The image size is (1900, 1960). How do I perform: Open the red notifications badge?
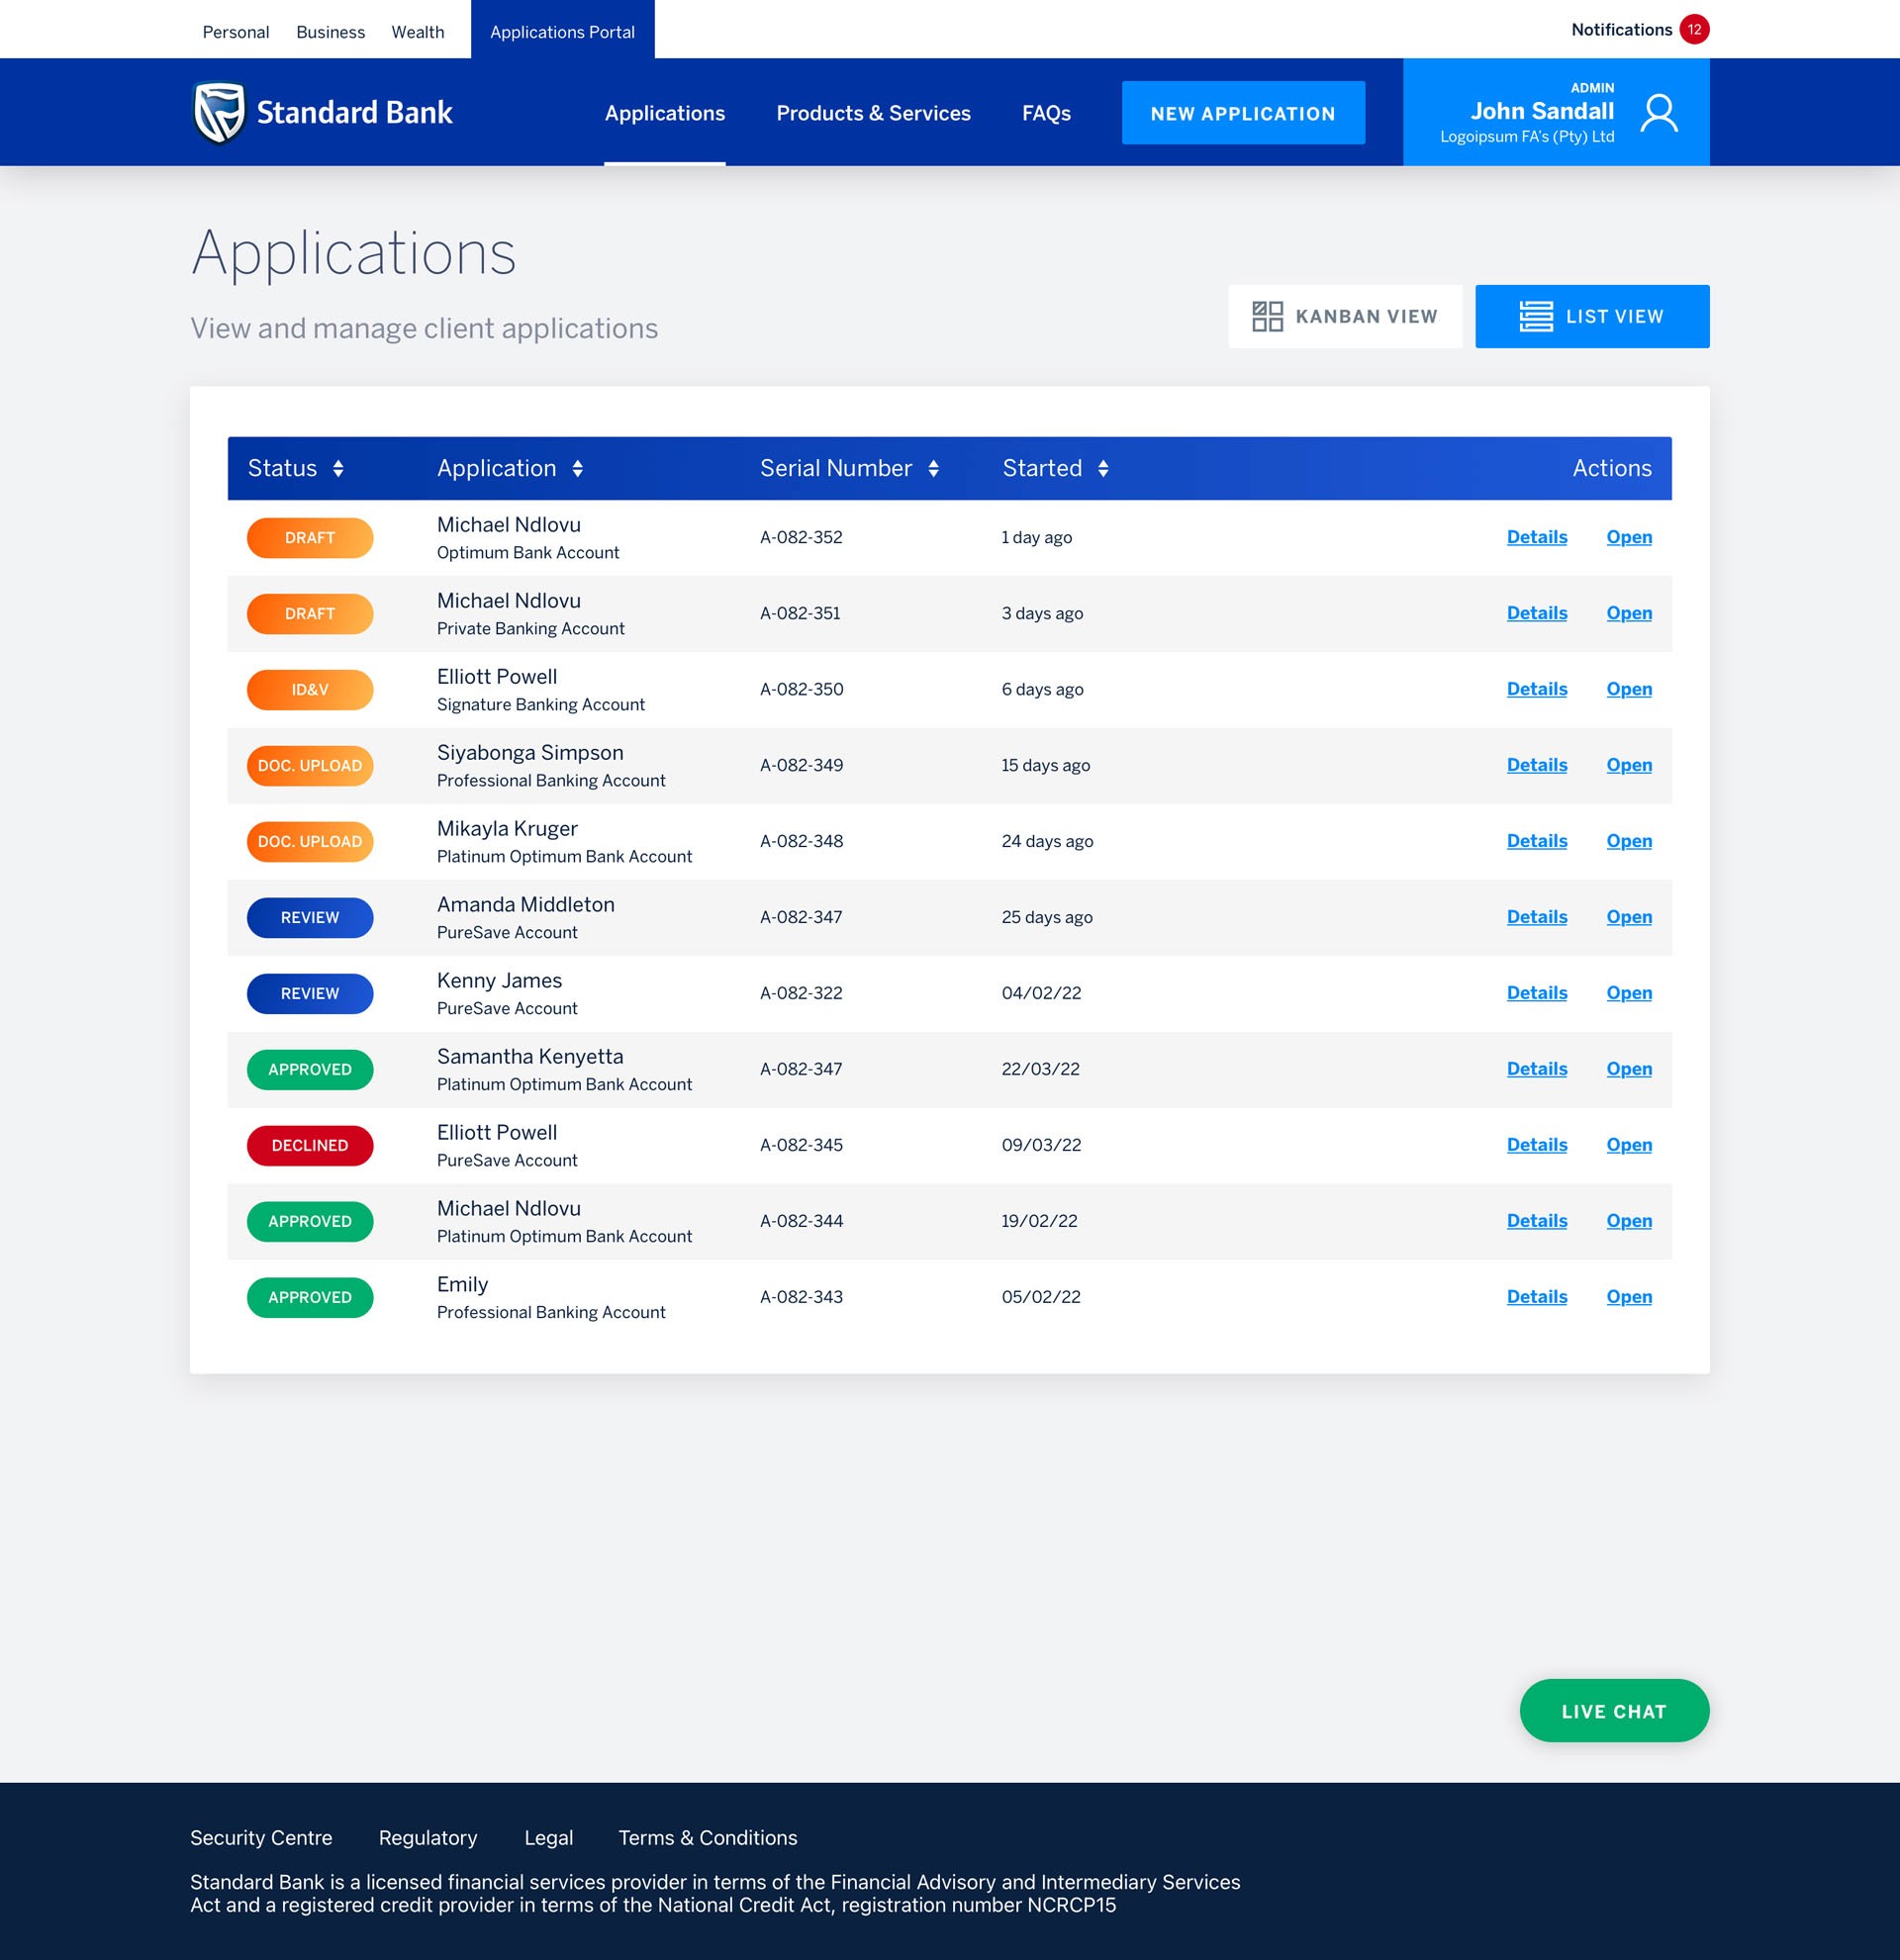(1694, 30)
